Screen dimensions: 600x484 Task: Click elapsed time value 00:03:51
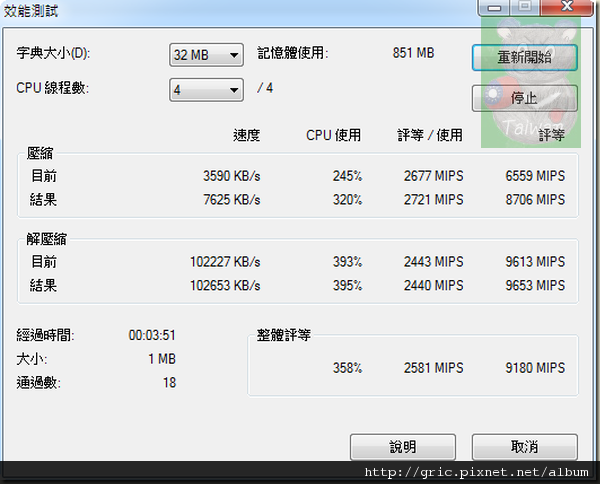click(x=152, y=336)
